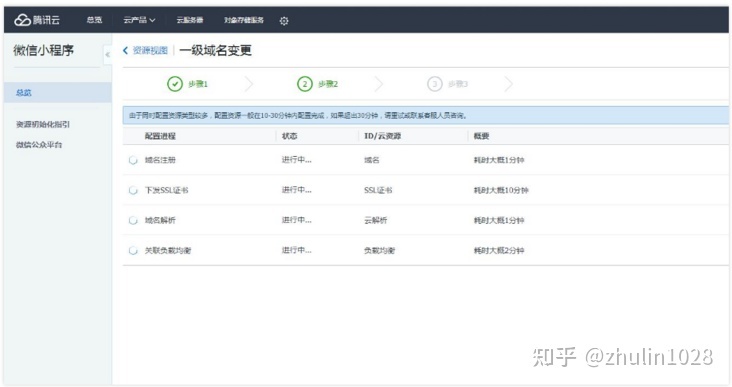Viewport: 732px width, 387px height.
Task: Click 进行中... status in 下发SSL证书 row
Action: (296, 190)
